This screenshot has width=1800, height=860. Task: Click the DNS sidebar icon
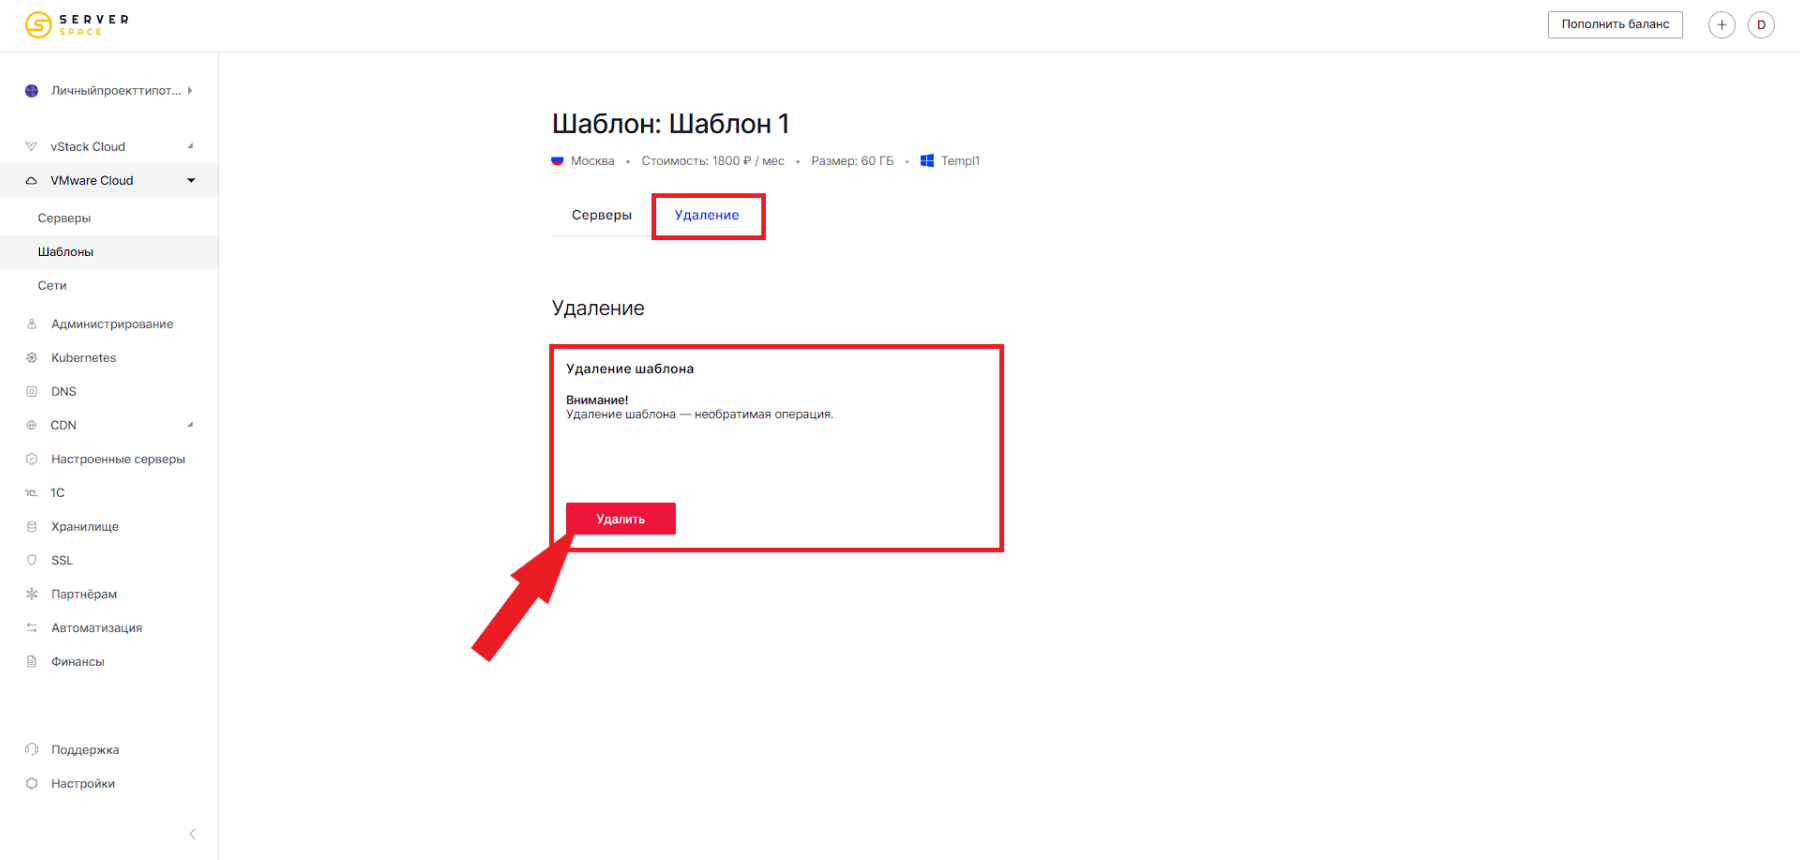31,392
